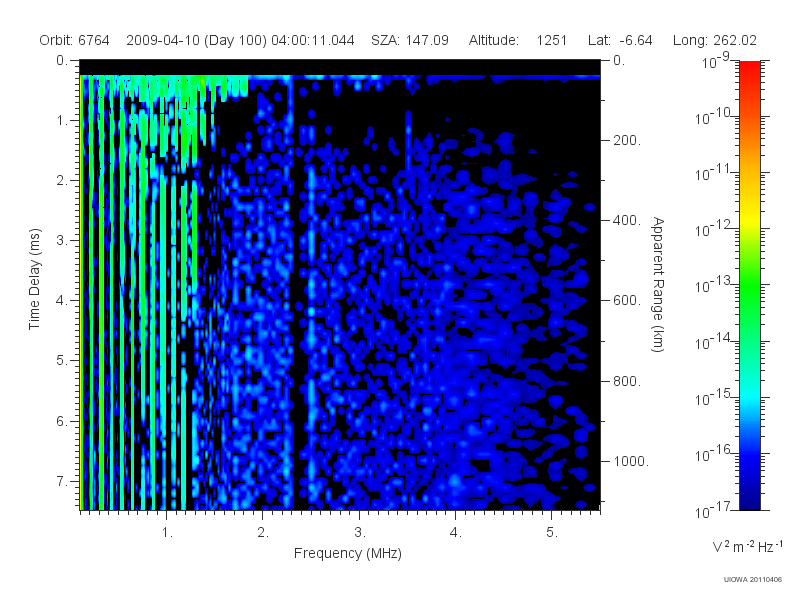Click the frequency tick label '5.'
Image resolution: width=800 pixels, height=600 pixels.
point(552,533)
